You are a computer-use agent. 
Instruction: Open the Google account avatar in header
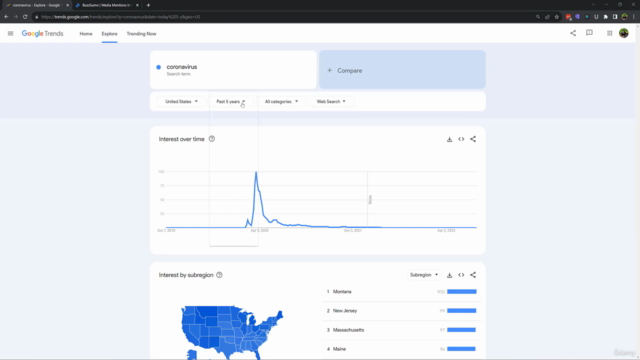(x=624, y=33)
